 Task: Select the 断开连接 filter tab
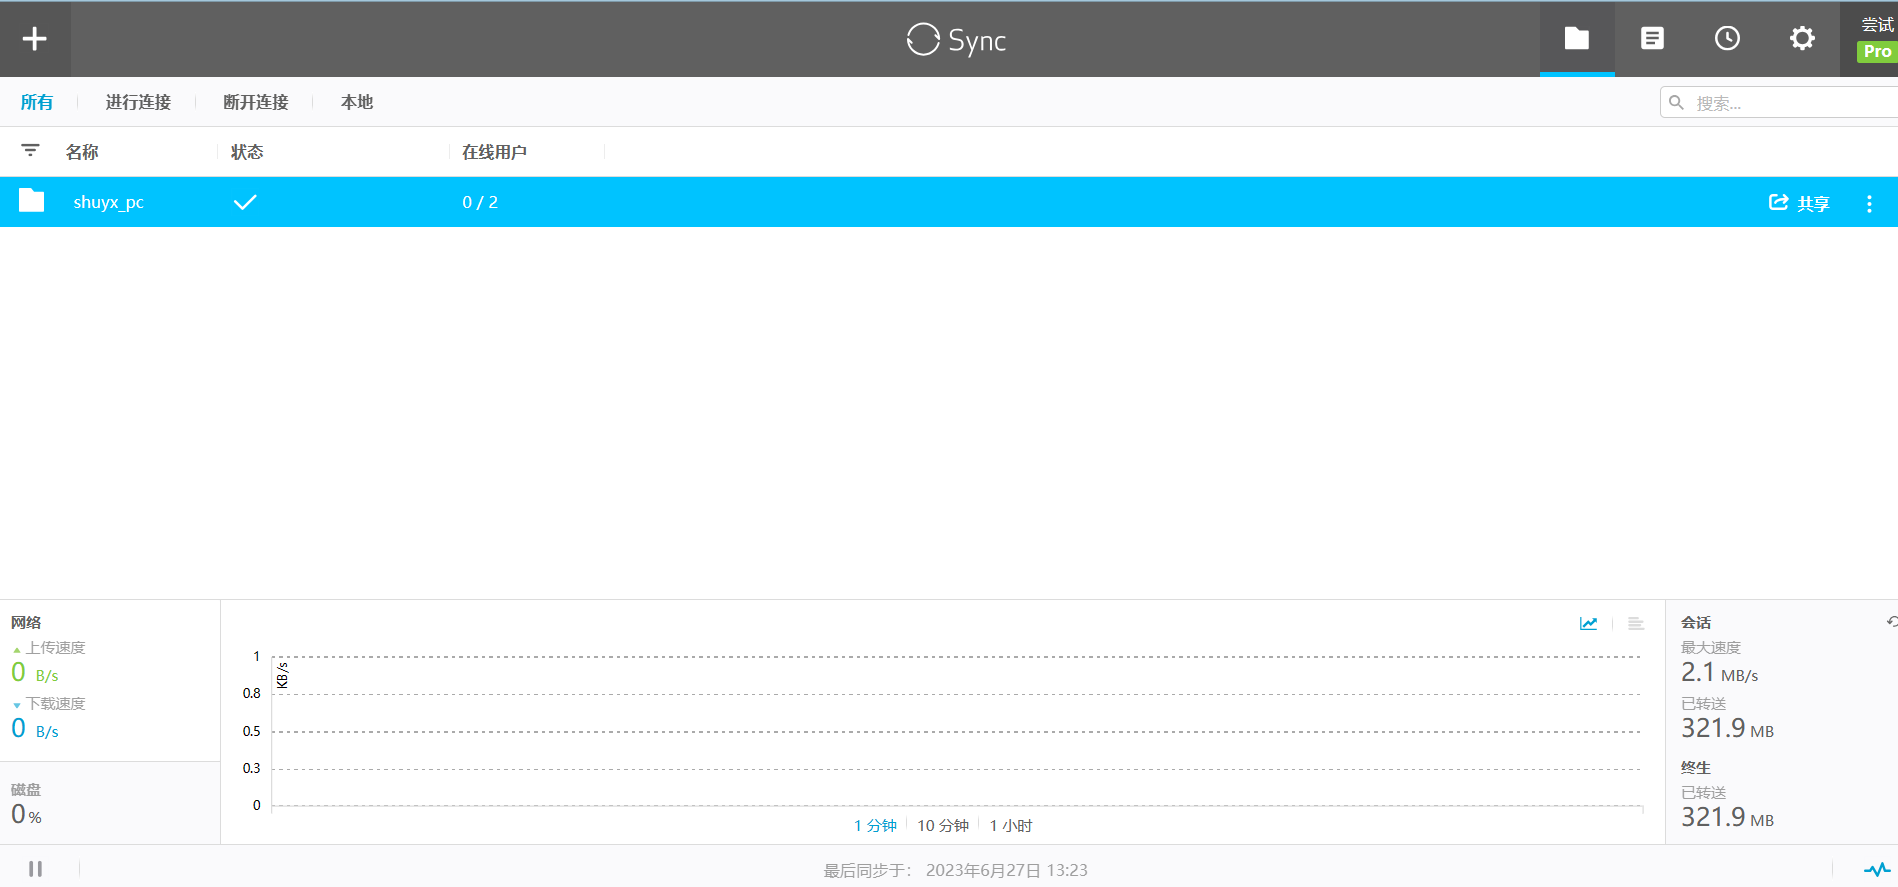(x=255, y=102)
